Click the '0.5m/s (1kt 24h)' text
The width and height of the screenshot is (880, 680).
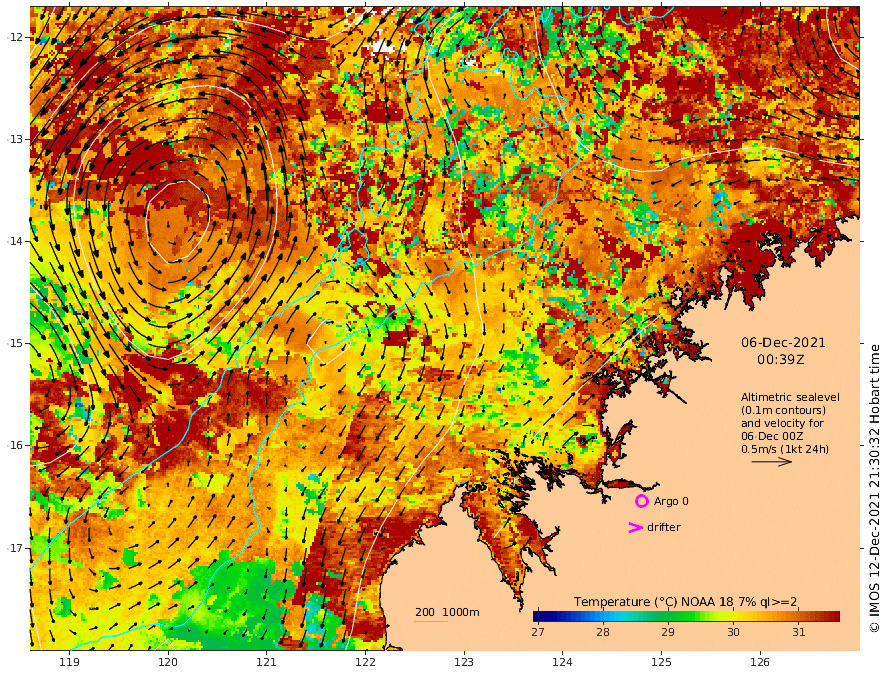[x=785, y=449]
